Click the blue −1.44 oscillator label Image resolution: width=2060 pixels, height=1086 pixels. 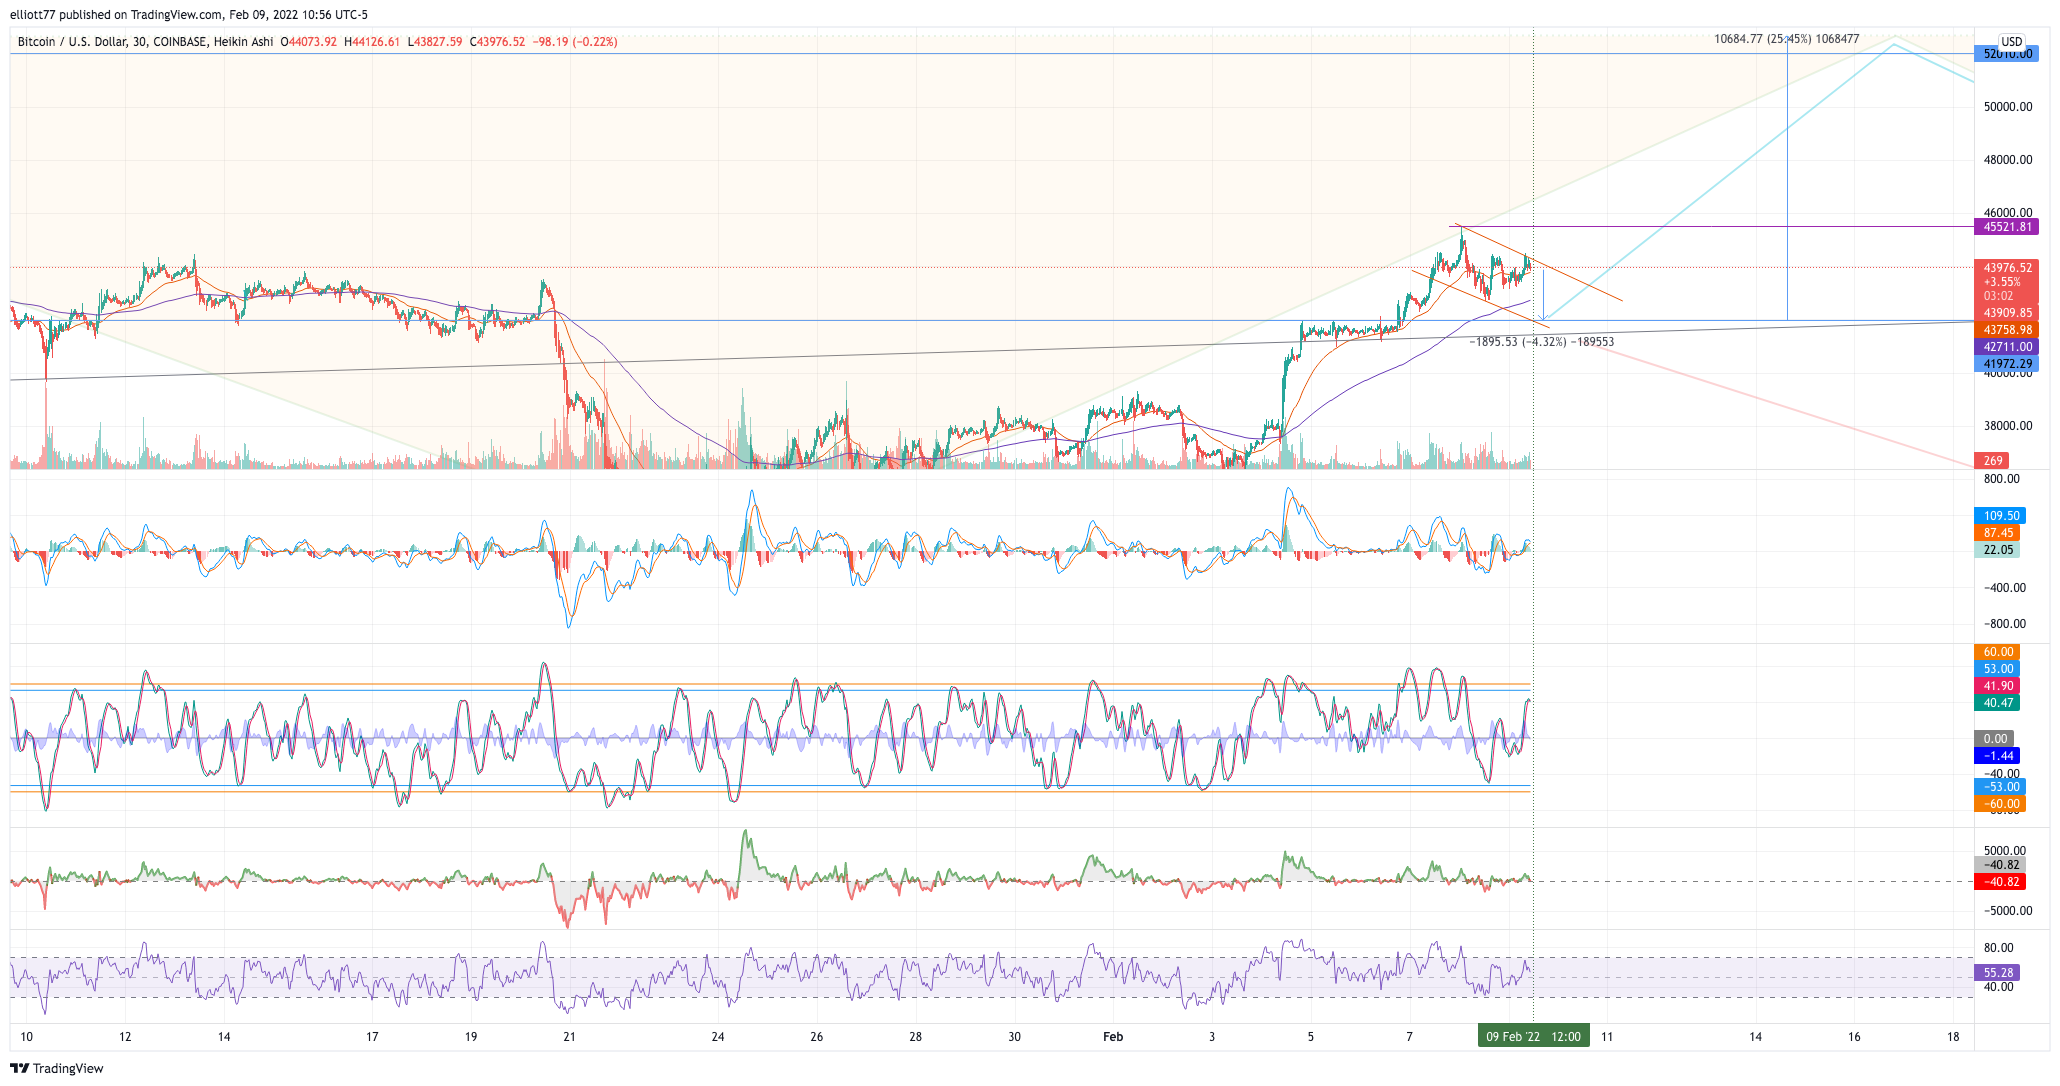1997,756
